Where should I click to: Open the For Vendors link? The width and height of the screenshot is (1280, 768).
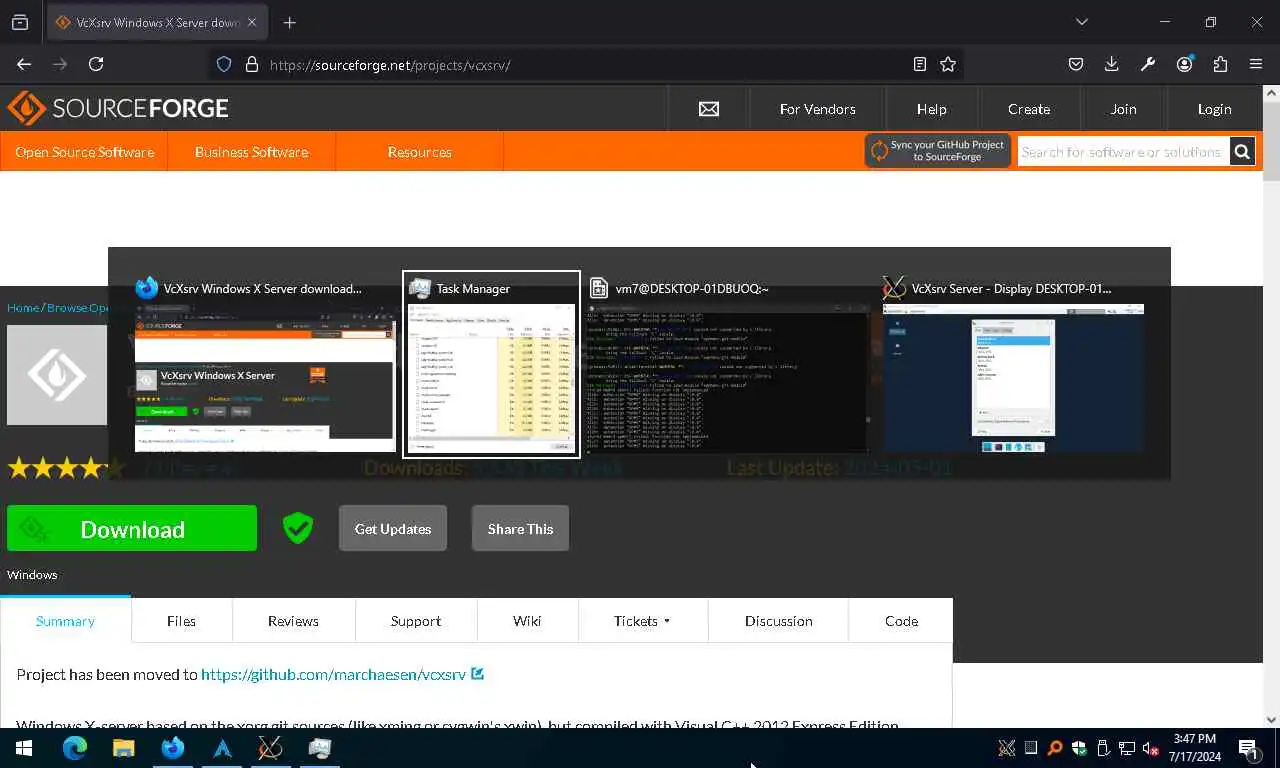point(817,109)
